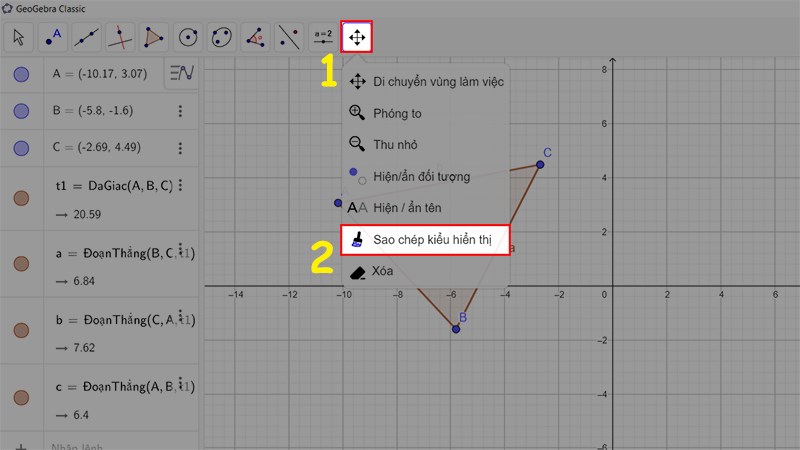Viewport: 800px width, 450px height.
Task: Click point B in the graphics view
Action: [456, 329]
